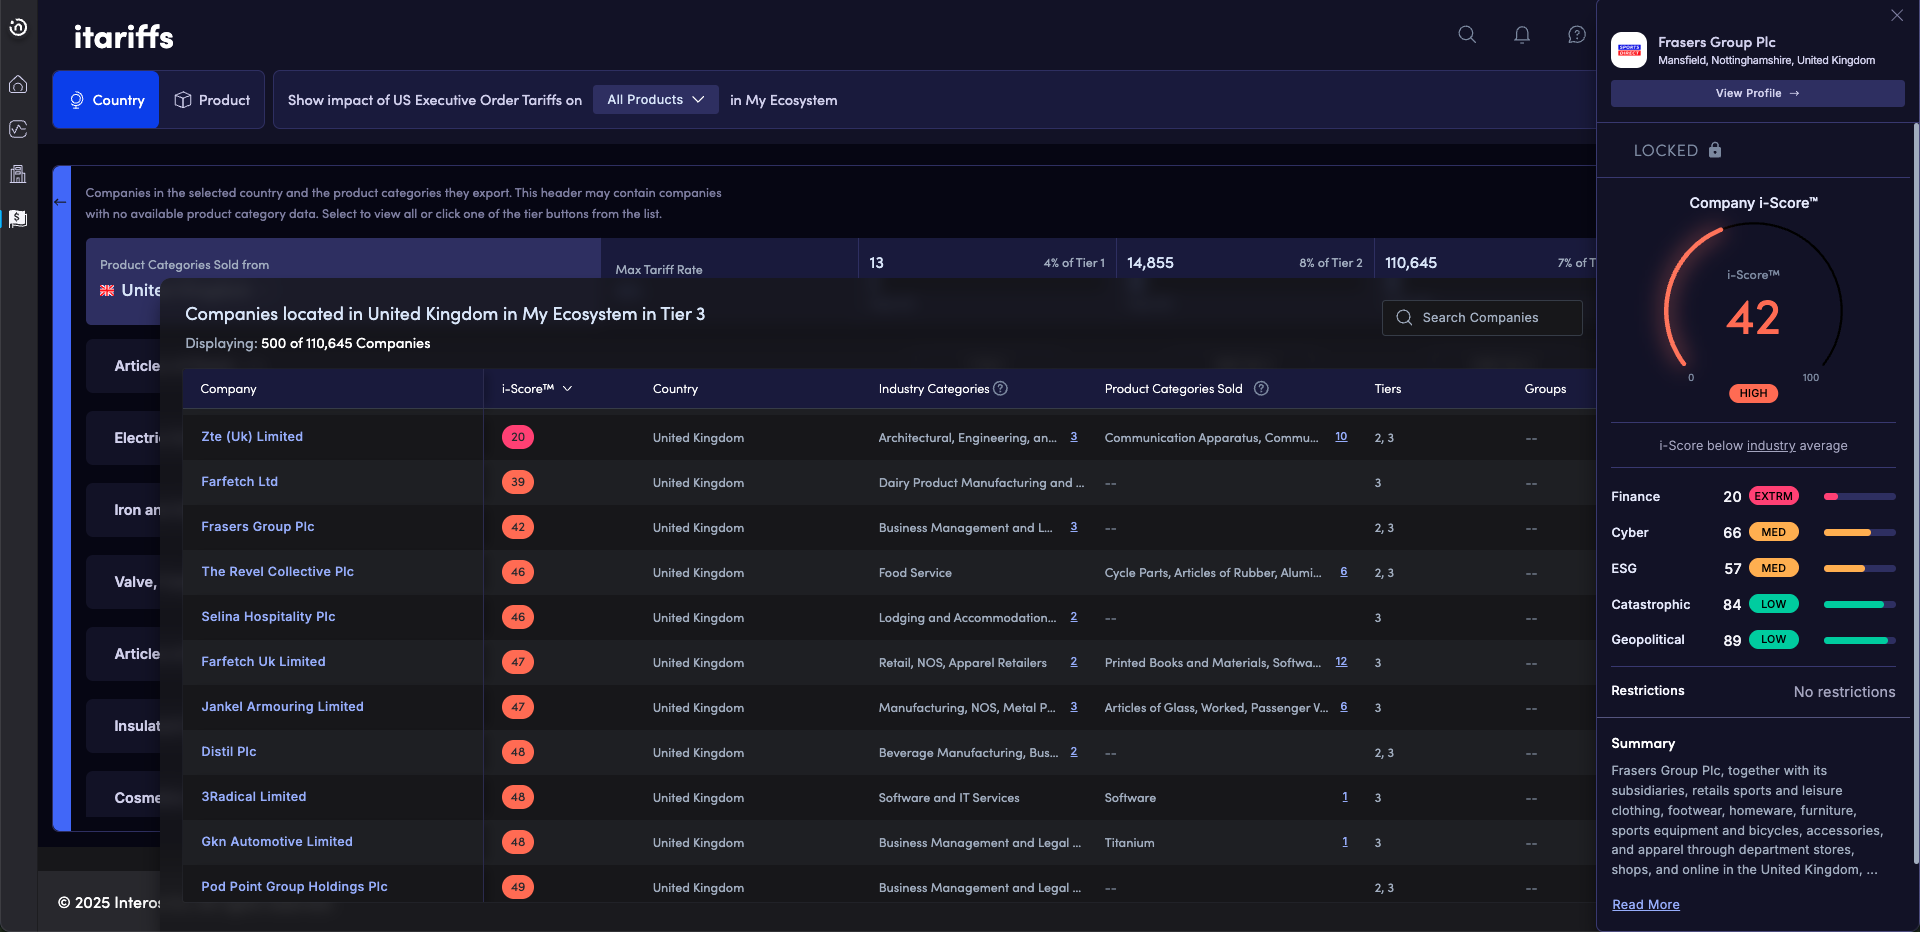Select the activity monitoring icon in the sidebar
Screen dimensions: 1920x932
[18, 129]
